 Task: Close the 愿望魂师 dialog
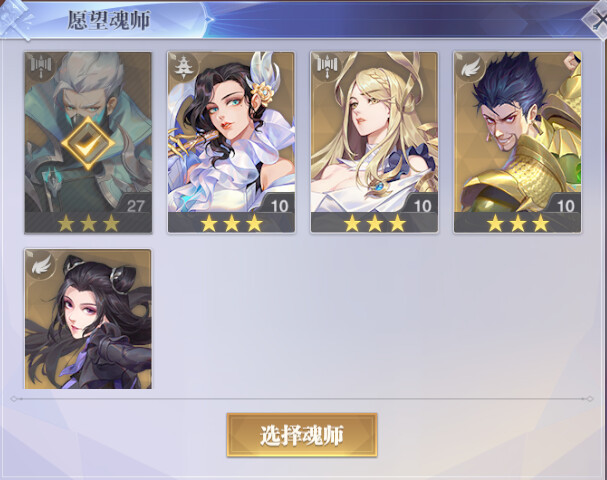point(597,20)
